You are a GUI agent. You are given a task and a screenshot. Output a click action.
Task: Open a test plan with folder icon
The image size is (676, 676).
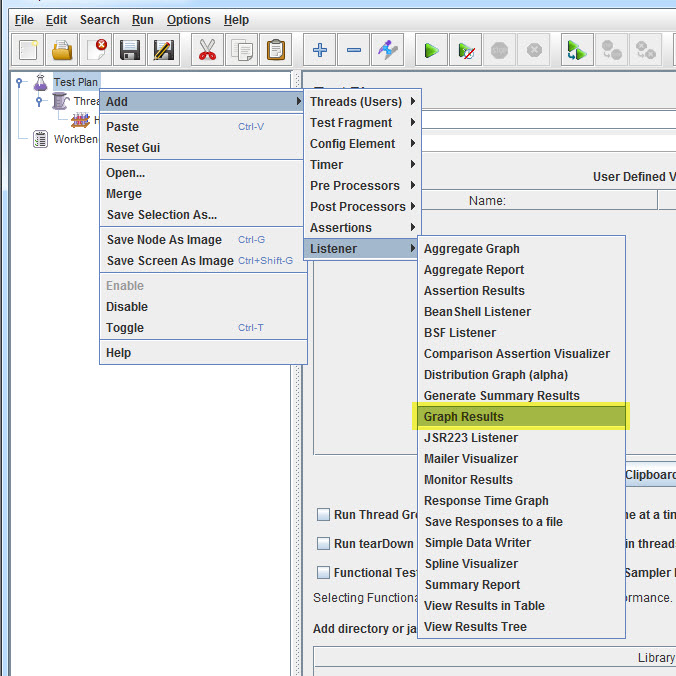point(62,50)
